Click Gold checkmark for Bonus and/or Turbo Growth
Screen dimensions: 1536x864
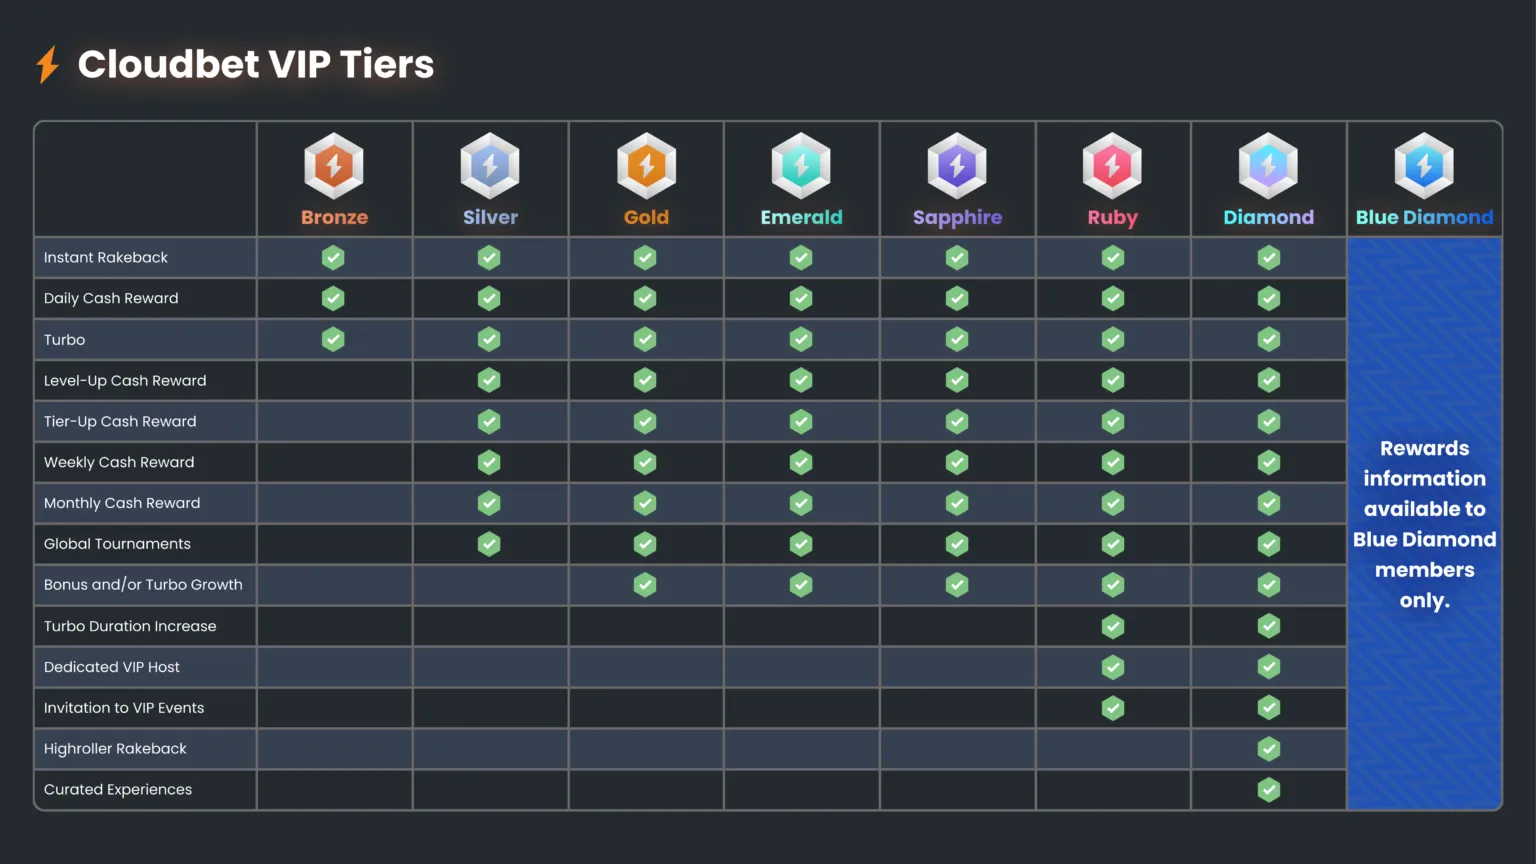click(x=645, y=585)
